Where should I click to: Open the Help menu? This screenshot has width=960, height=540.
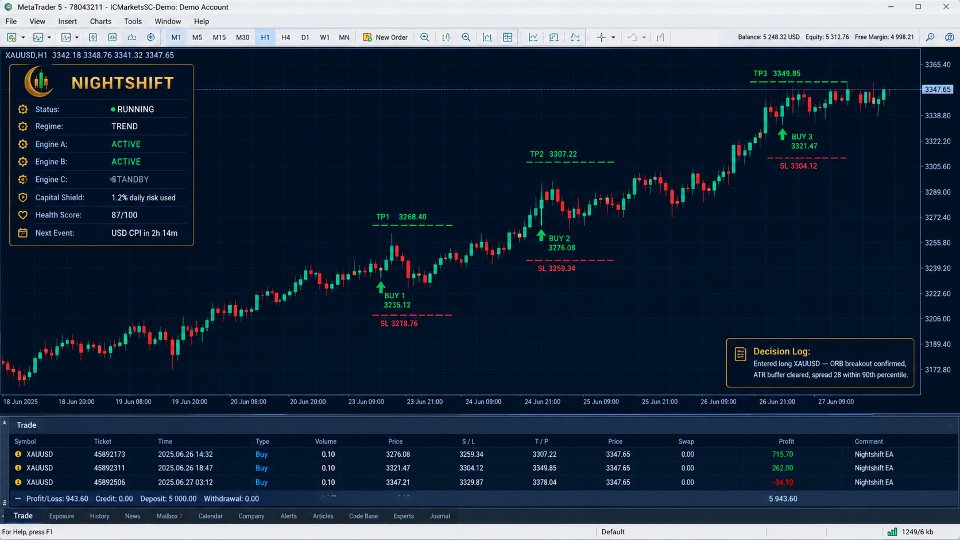click(x=201, y=21)
